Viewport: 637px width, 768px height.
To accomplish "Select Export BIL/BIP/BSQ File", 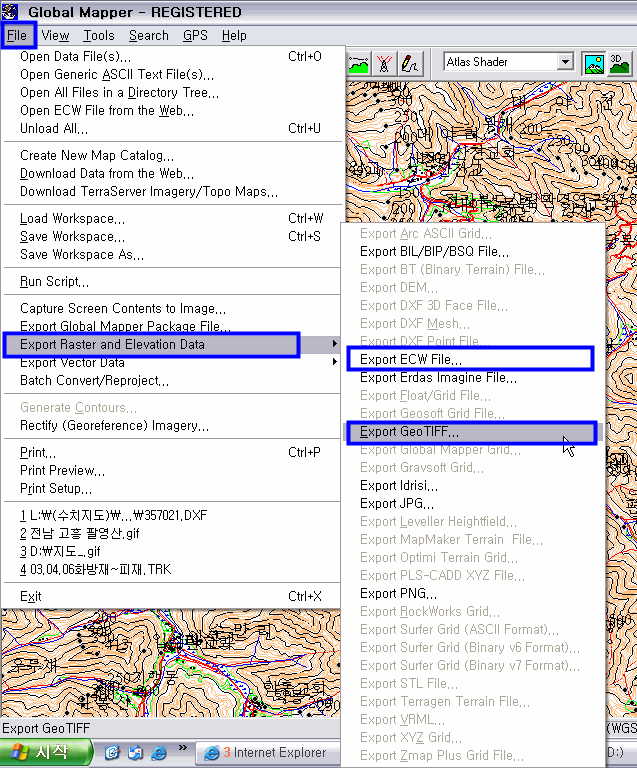I will click(473, 252).
